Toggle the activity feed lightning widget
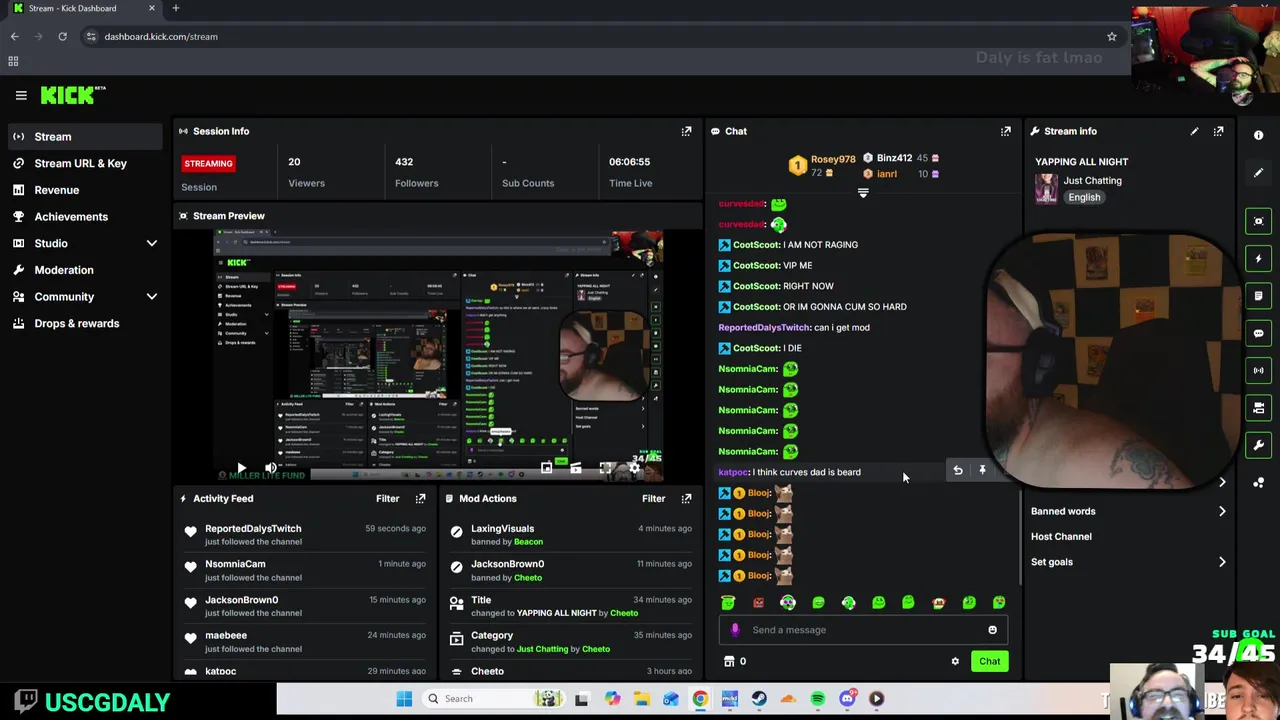Image resolution: width=1280 pixels, height=720 pixels. click(1259, 259)
